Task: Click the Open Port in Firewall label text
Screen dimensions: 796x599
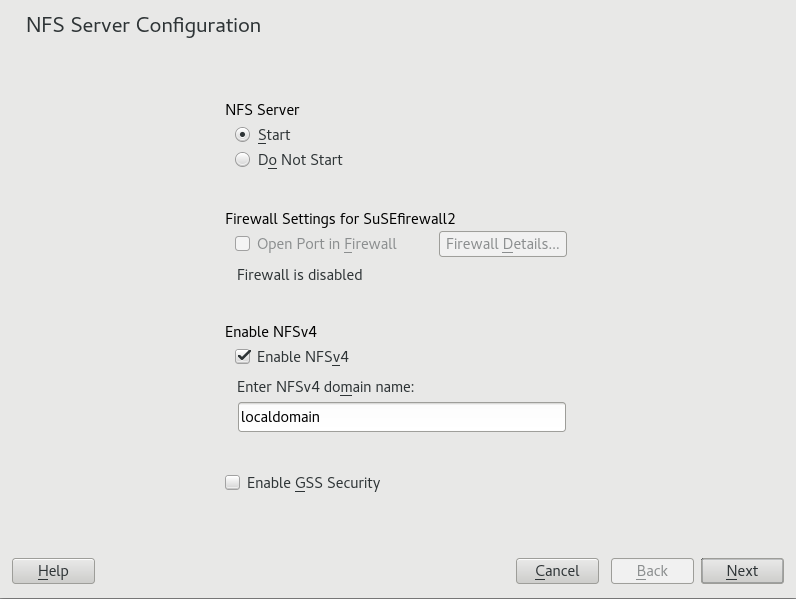Action: coord(326,244)
